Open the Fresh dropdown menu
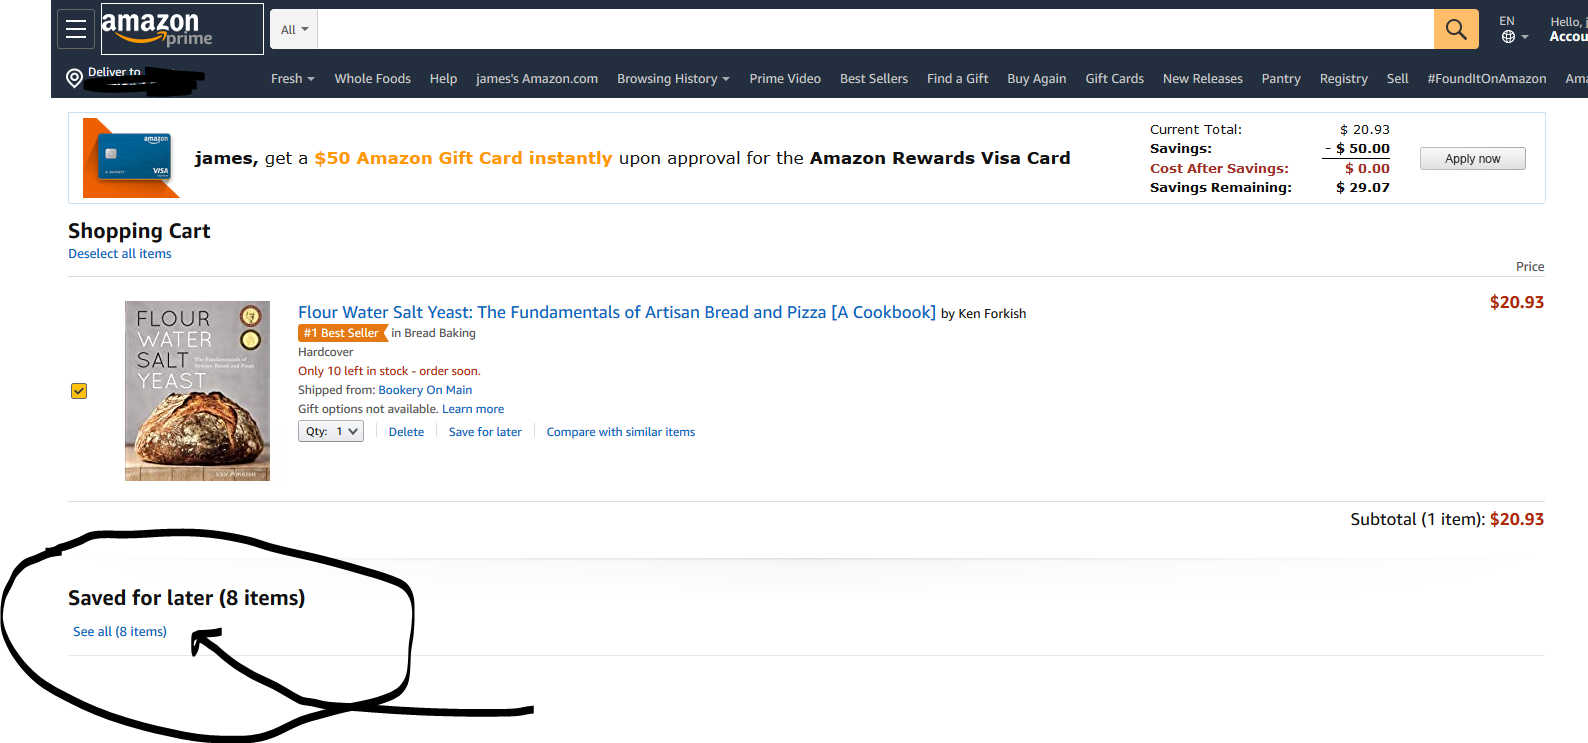Image resolution: width=1588 pixels, height=743 pixels. click(292, 79)
